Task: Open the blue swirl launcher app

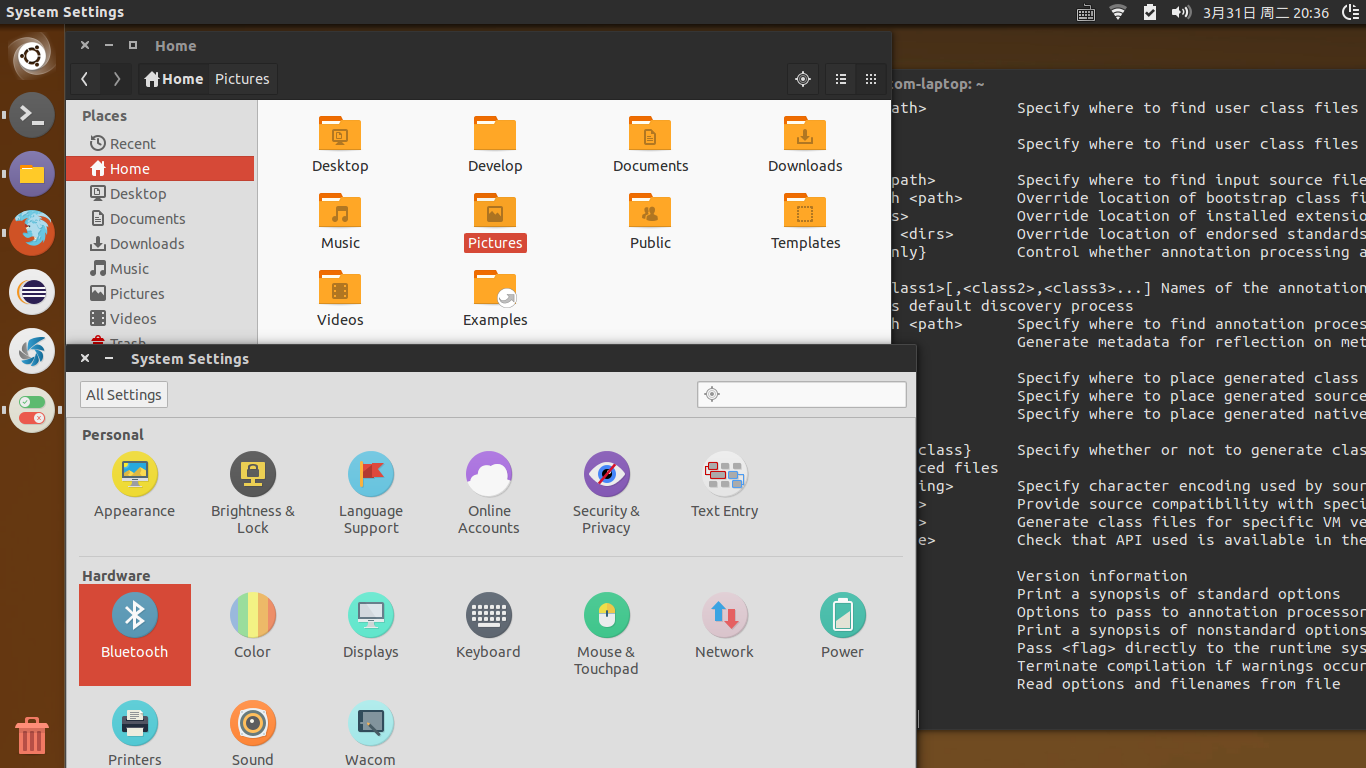Action: (32, 351)
